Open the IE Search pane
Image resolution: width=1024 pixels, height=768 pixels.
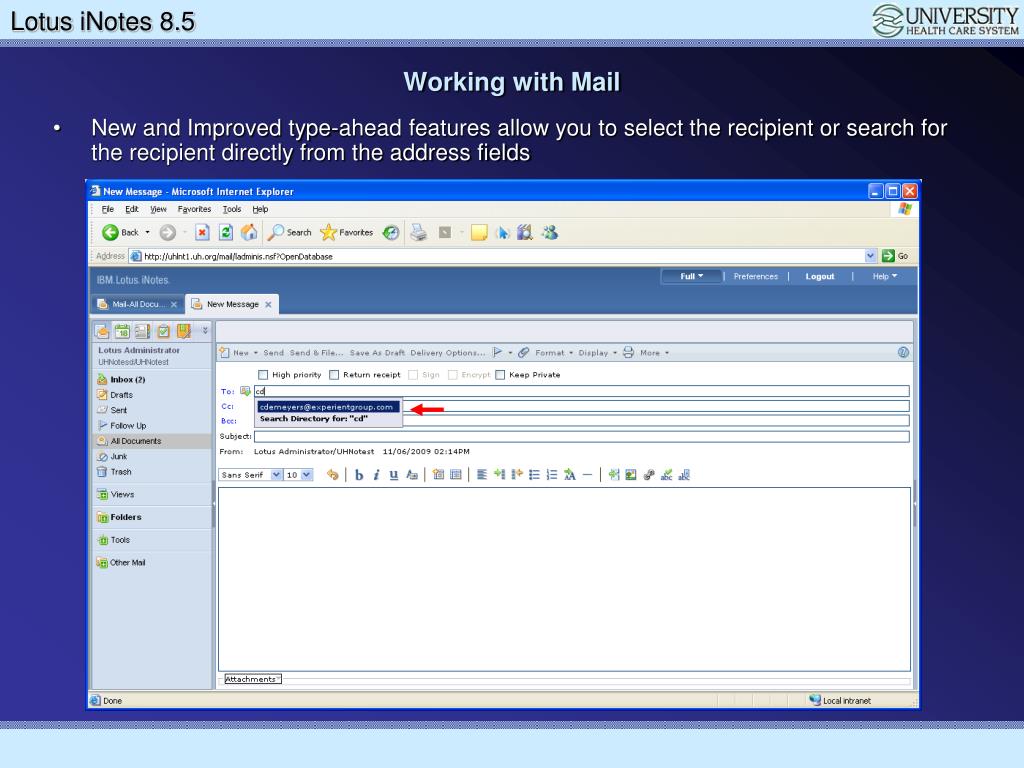point(289,232)
